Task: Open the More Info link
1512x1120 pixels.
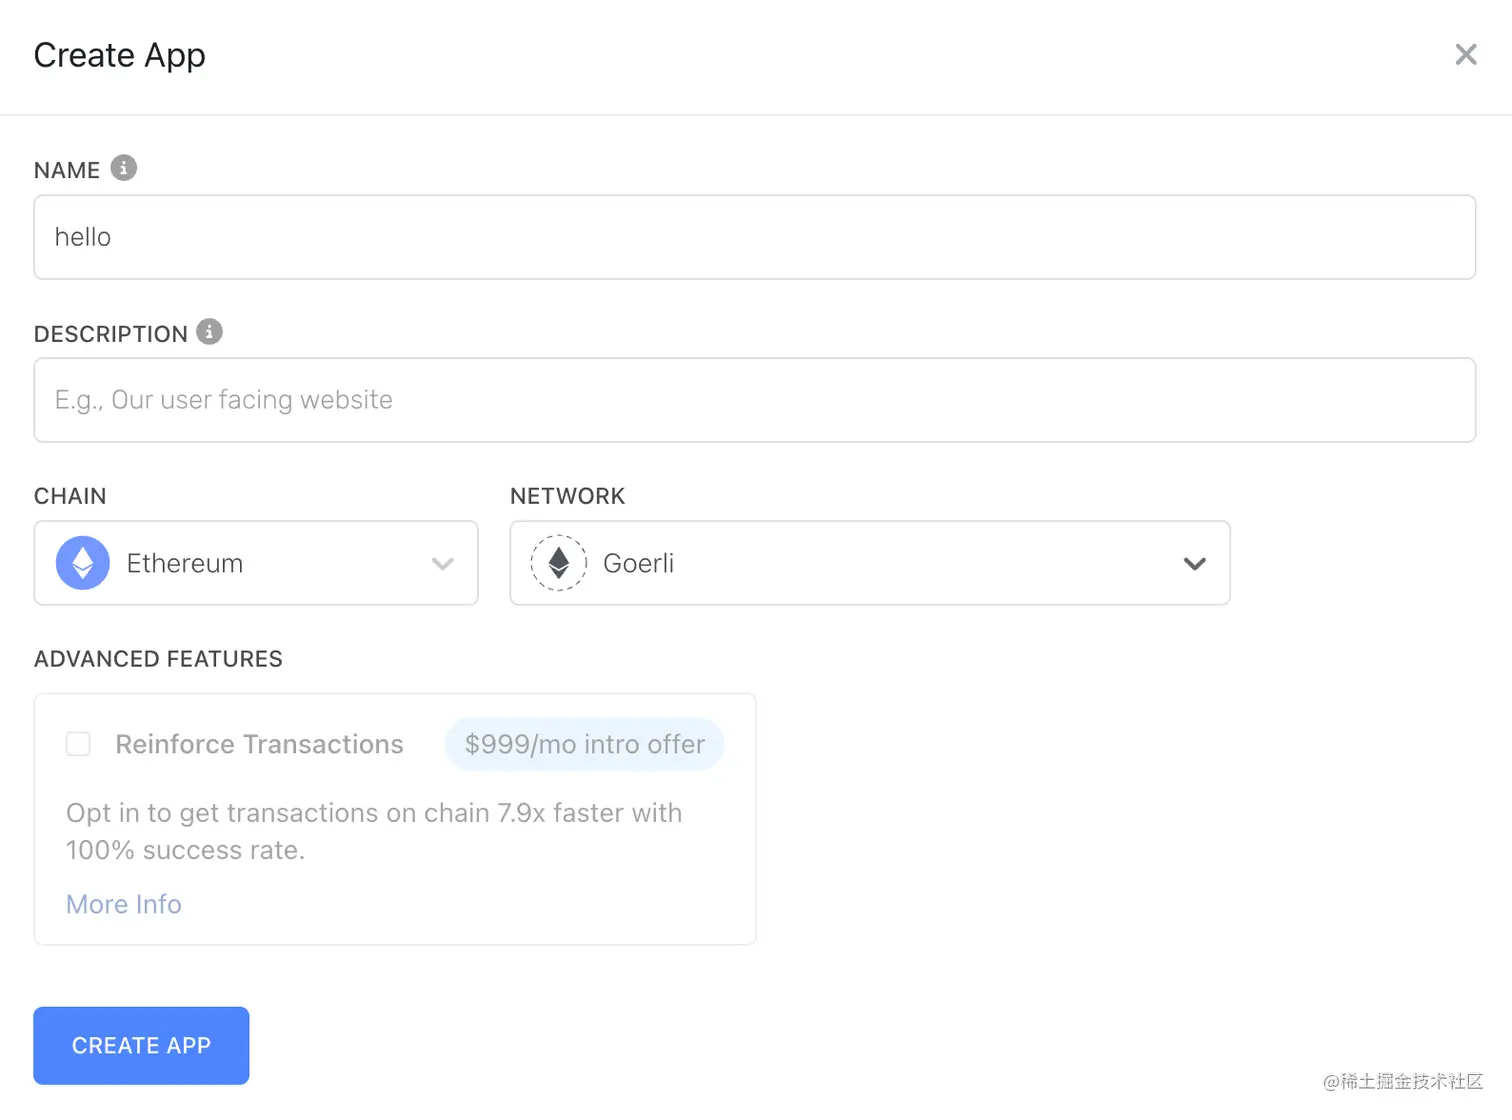Action: (124, 904)
